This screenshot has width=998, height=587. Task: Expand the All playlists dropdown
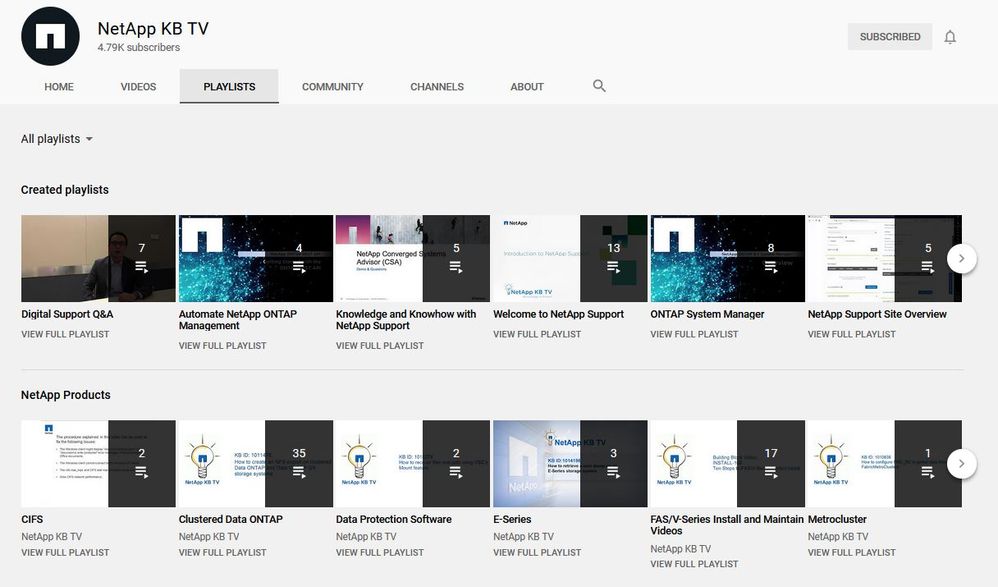[x=57, y=139]
